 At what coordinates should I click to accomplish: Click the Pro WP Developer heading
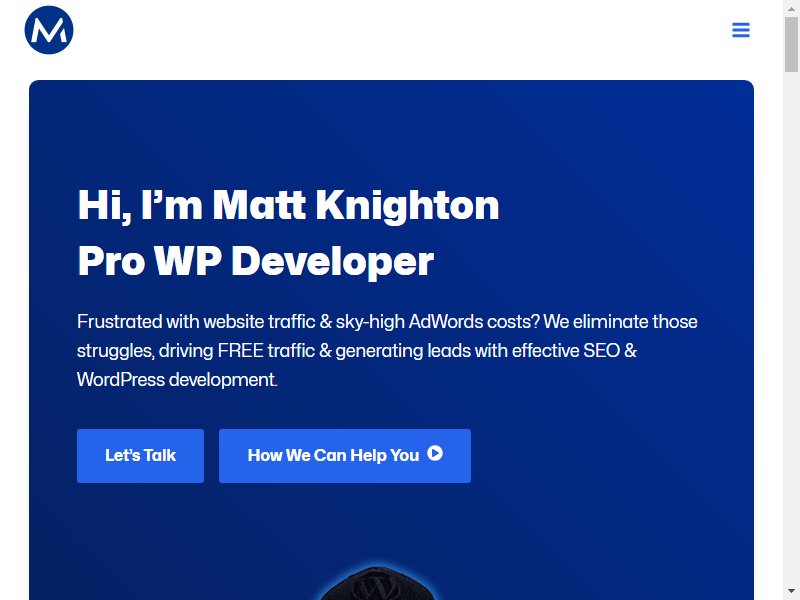tap(256, 261)
